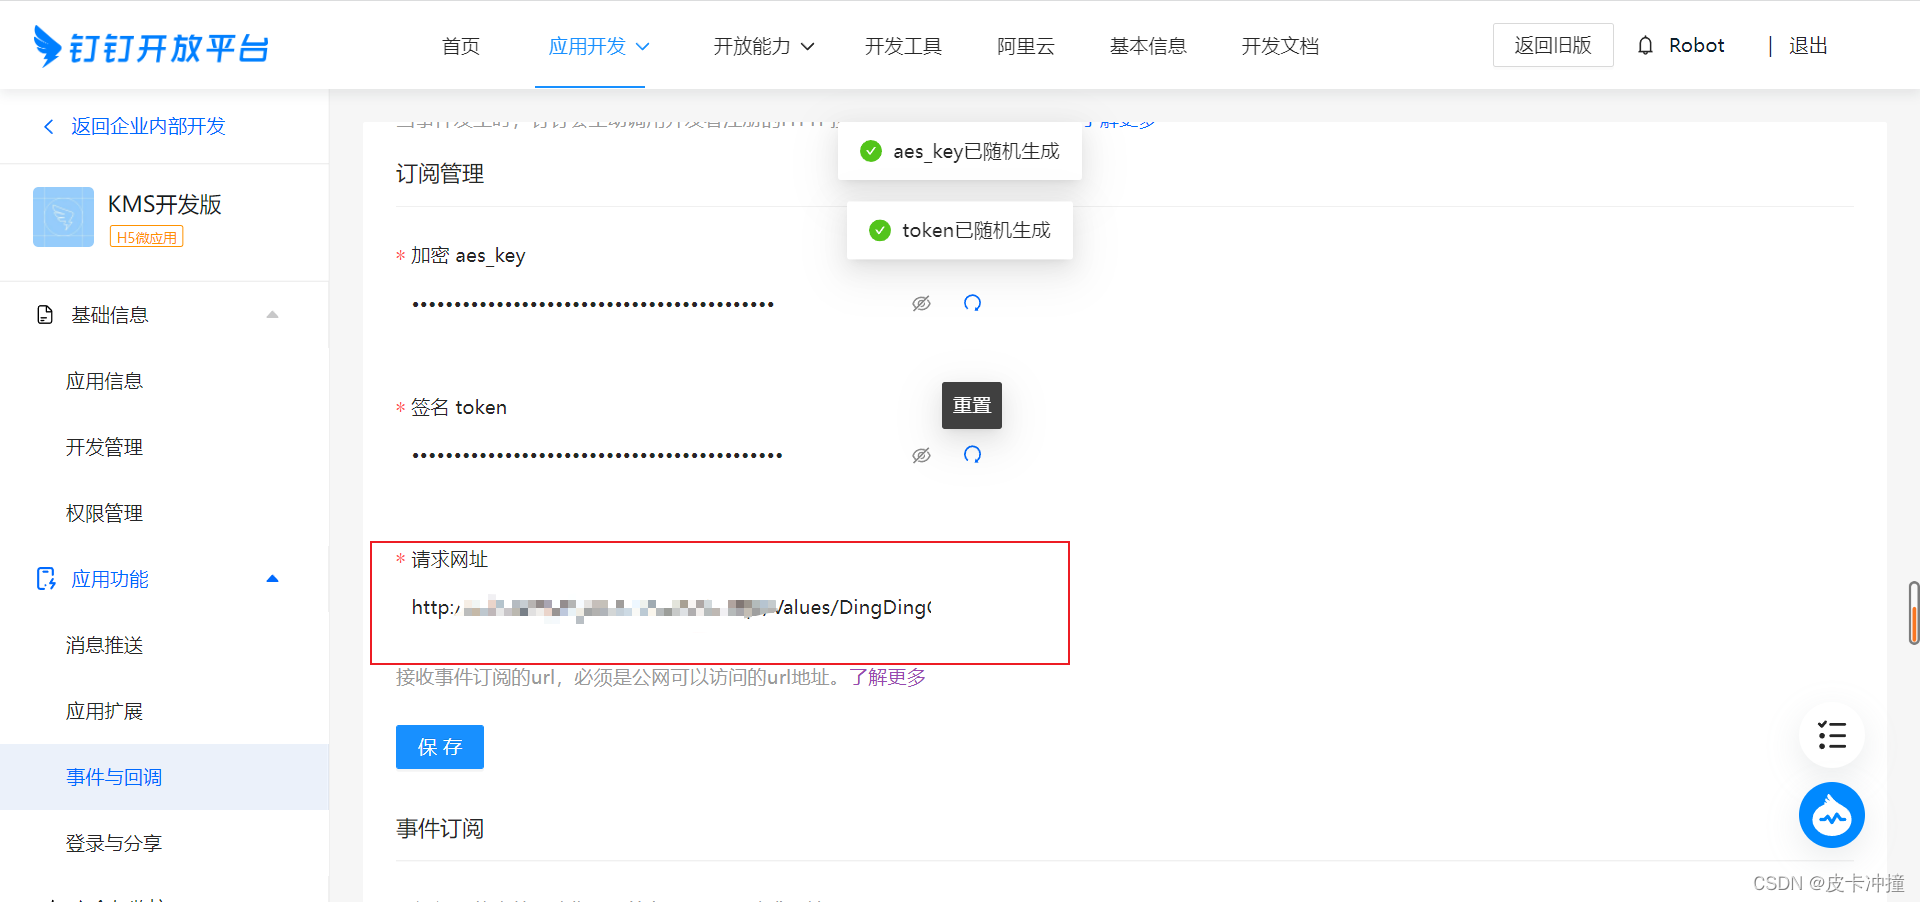
Task: Click the back arrow beside 返回企业内部开发
Action: (x=48, y=126)
